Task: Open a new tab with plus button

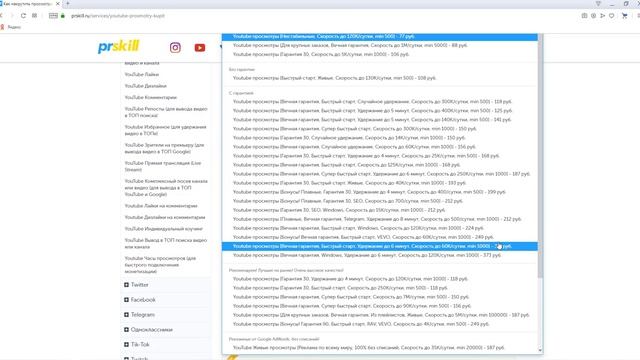Action: (x=68, y=4)
